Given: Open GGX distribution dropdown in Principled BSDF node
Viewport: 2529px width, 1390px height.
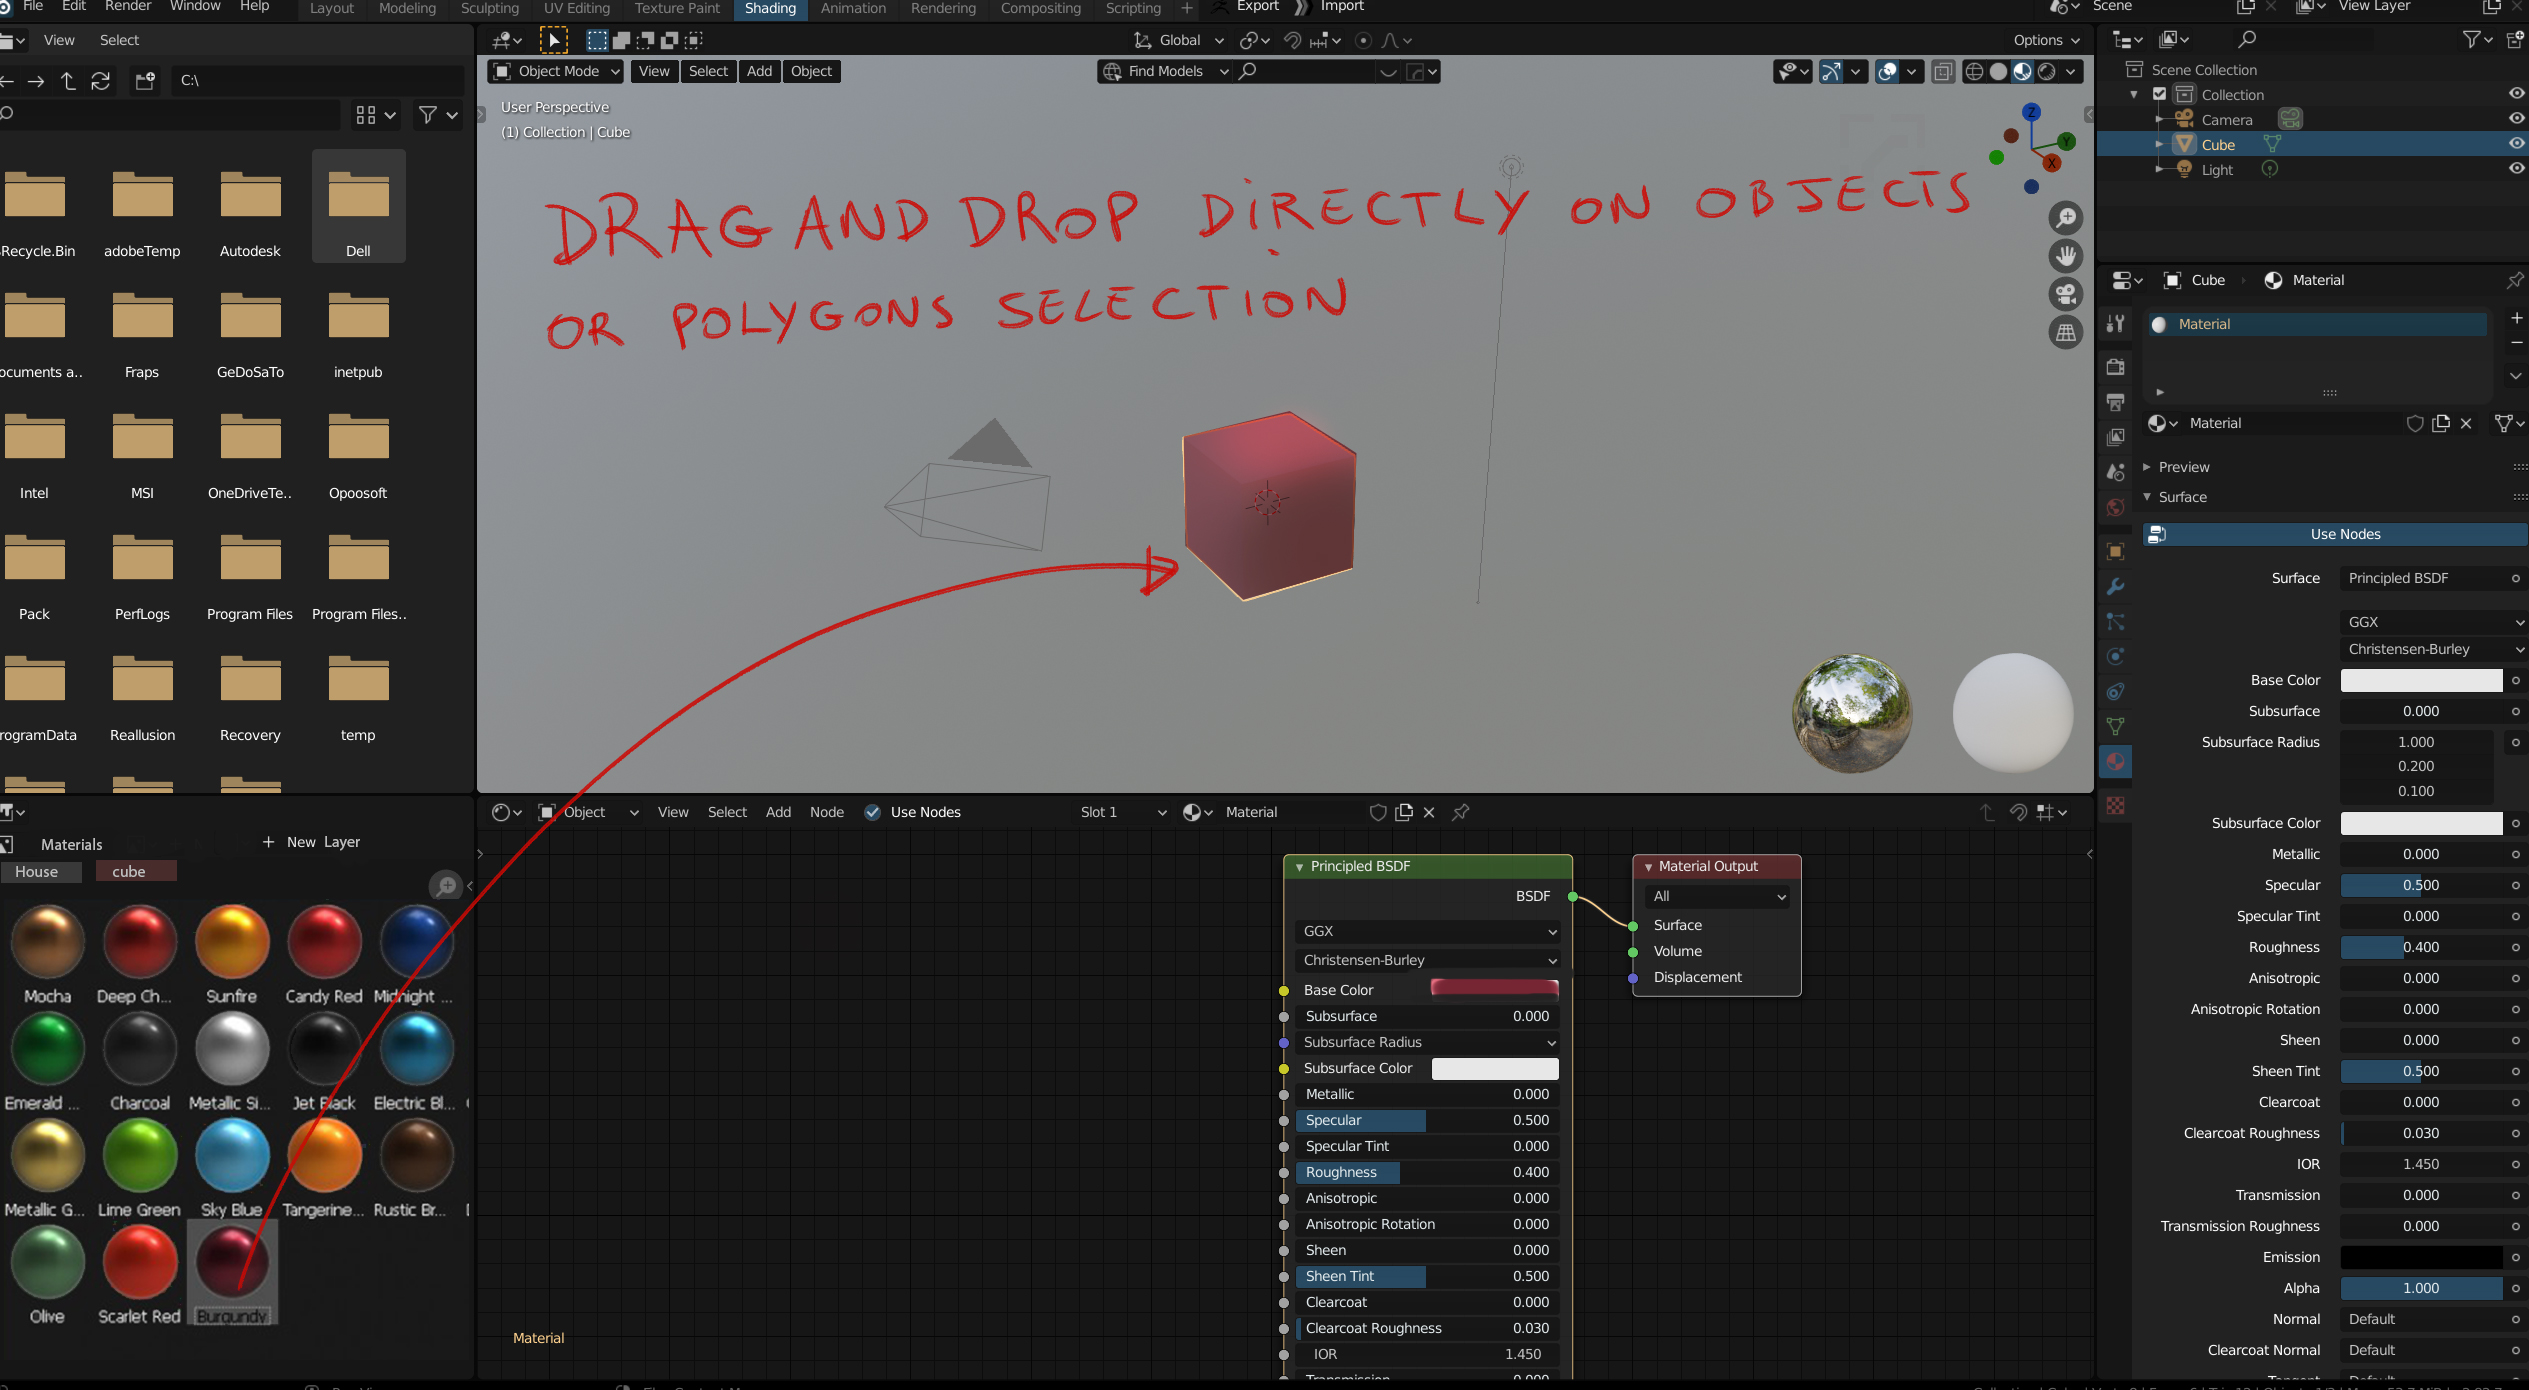Looking at the screenshot, I should click(1428, 931).
